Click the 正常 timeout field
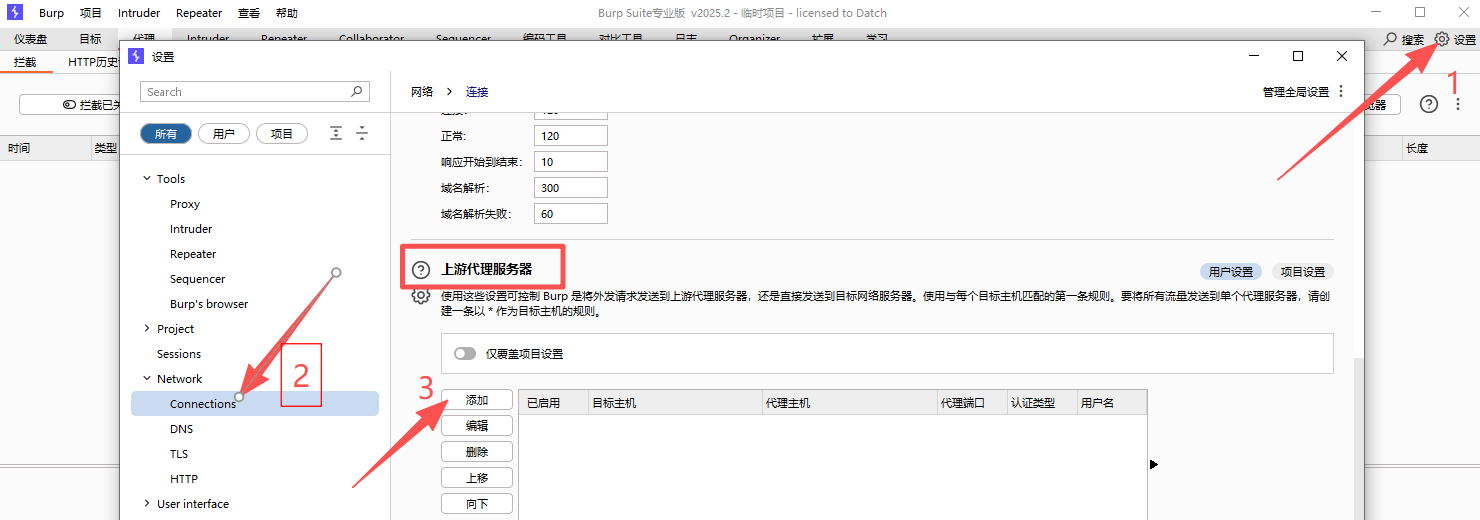This screenshot has width=1480, height=520. 571,136
